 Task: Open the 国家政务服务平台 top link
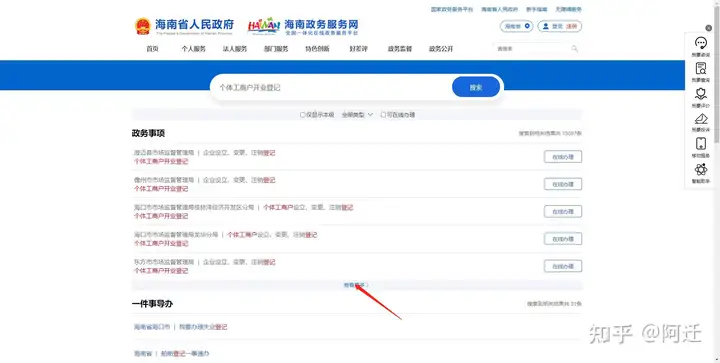click(x=452, y=9)
